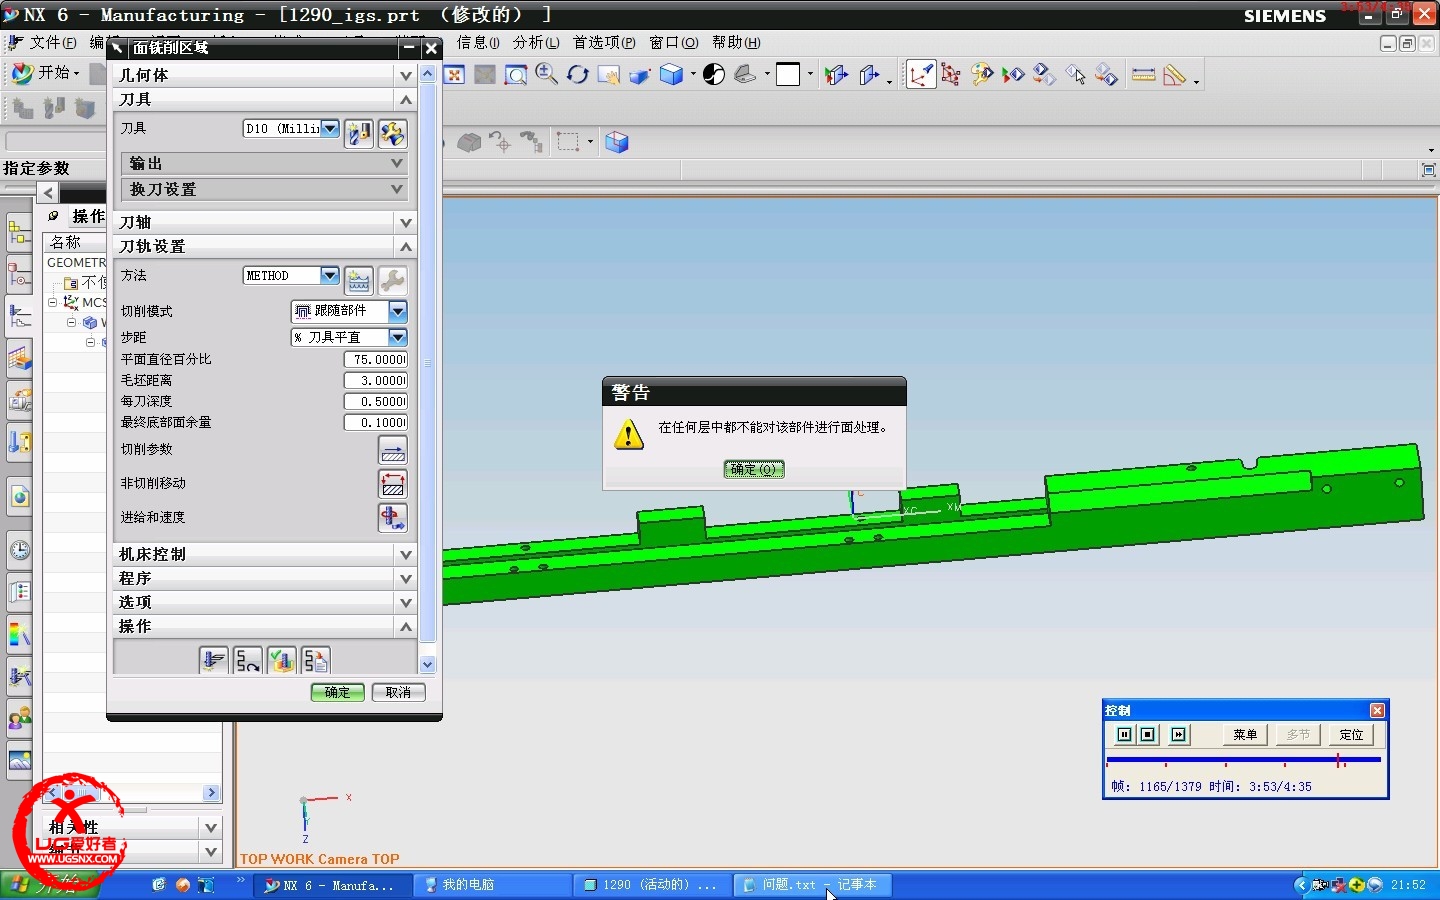This screenshot has width=1440, height=900.
Task: Select the Pan hand tool
Action: pos(608,75)
